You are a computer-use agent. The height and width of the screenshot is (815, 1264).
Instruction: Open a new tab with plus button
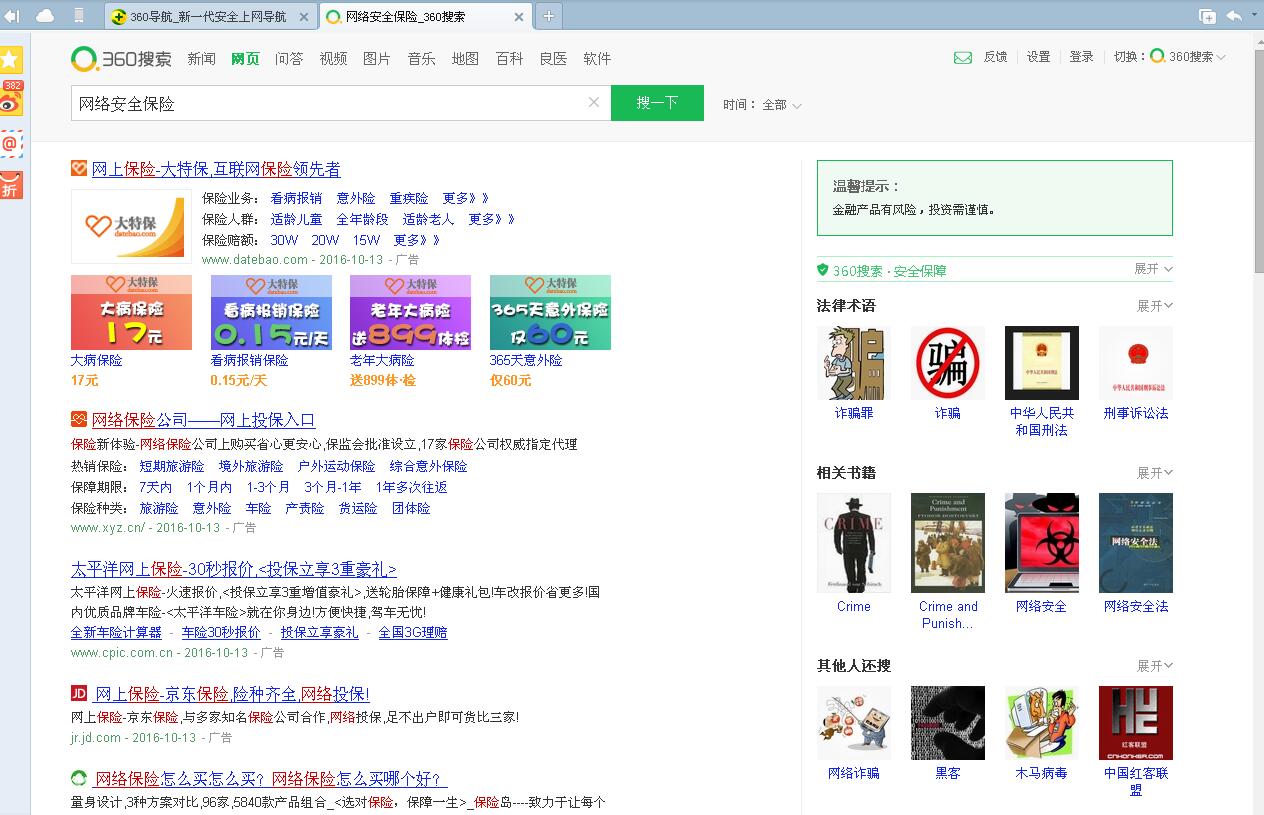click(x=549, y=16)
